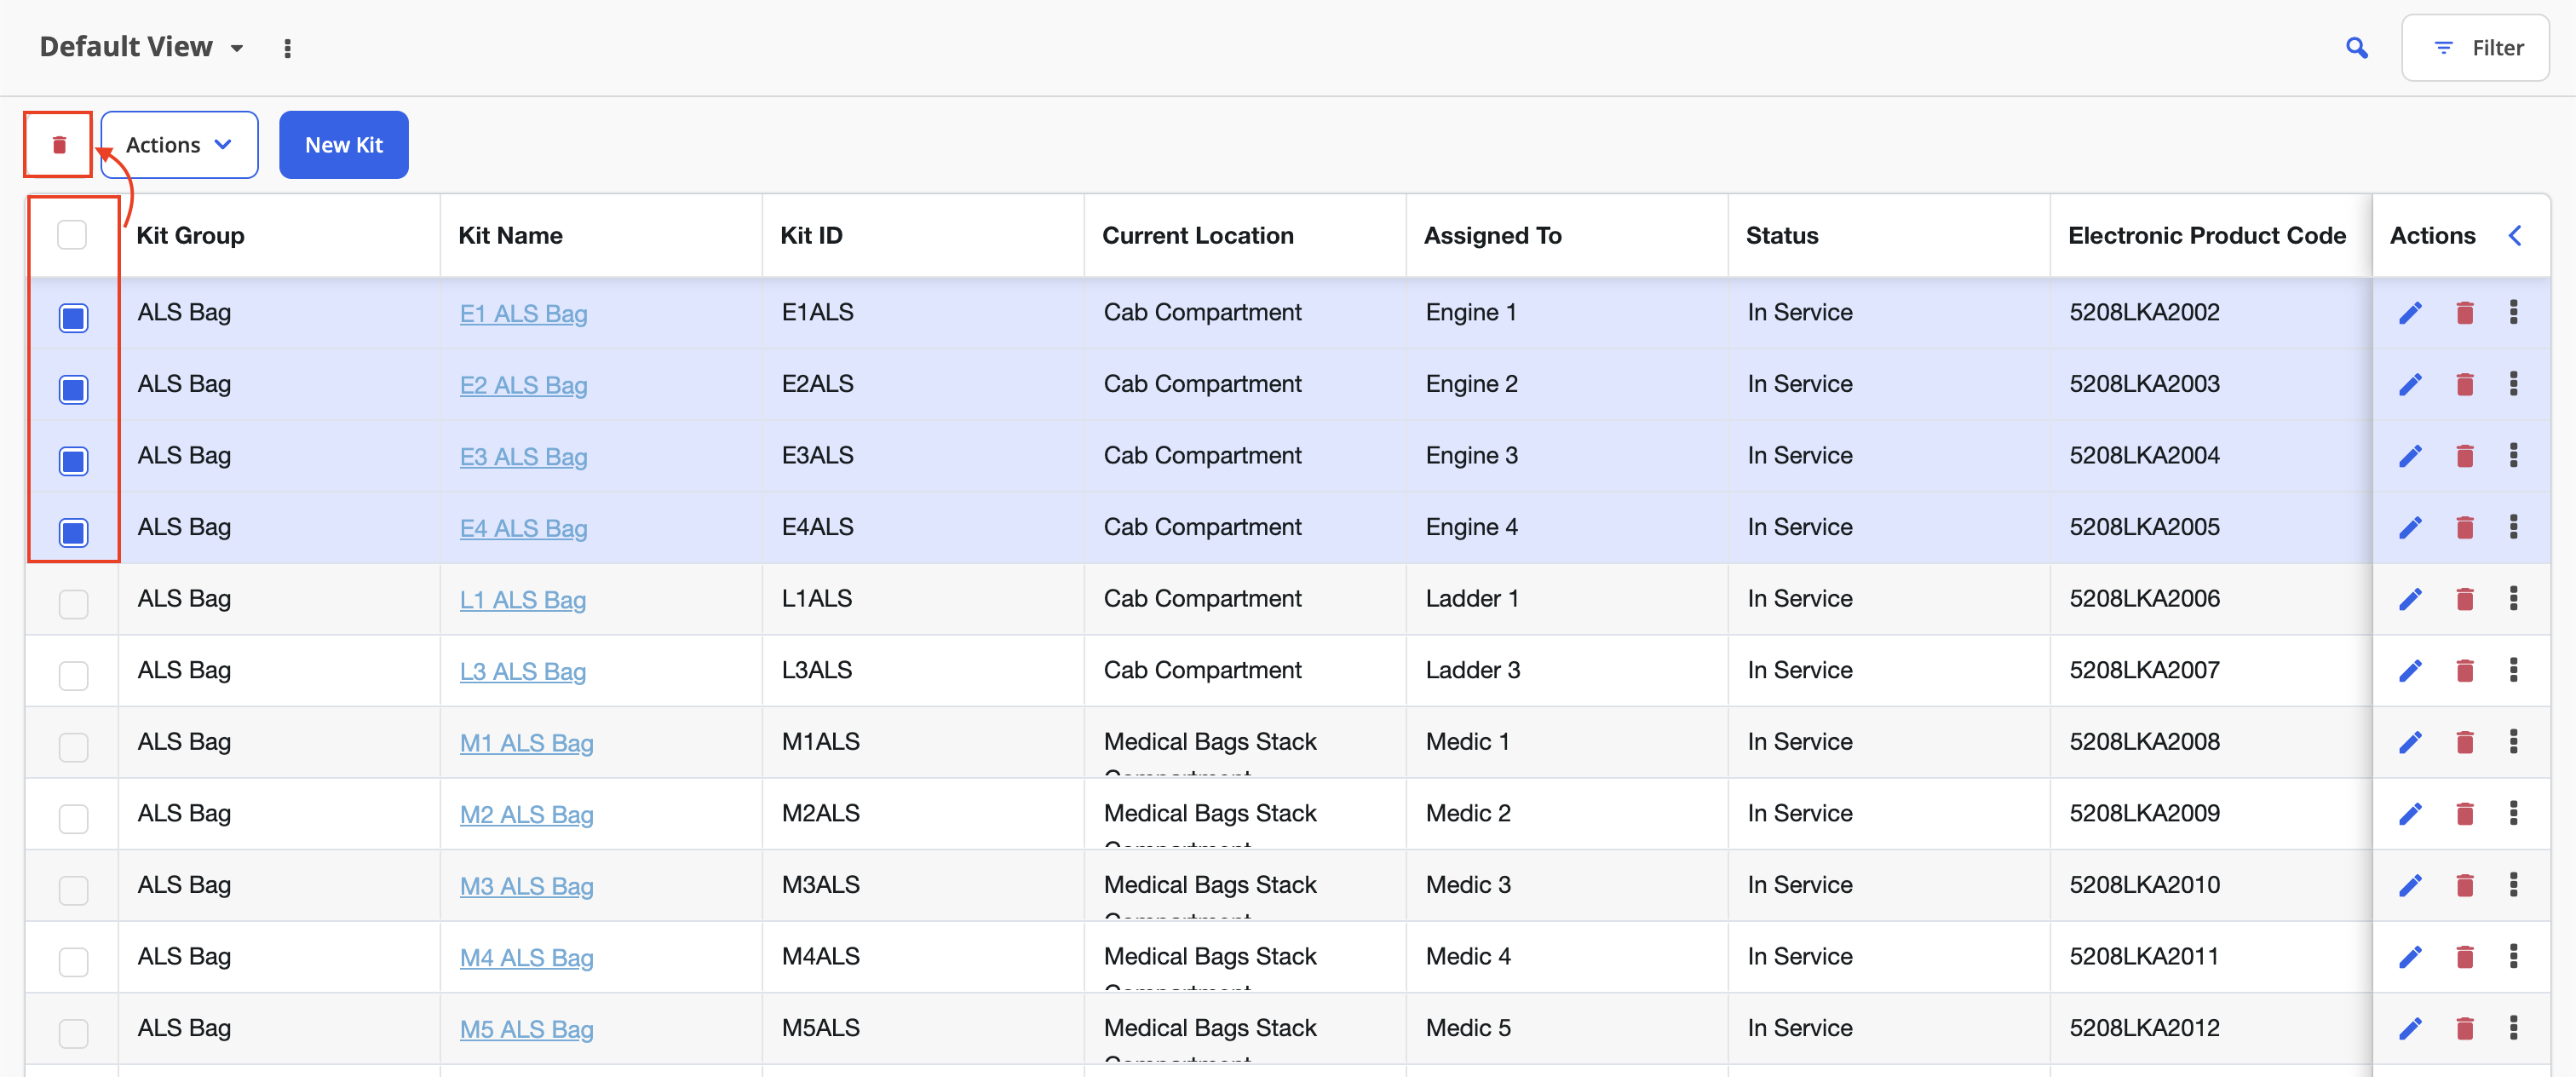Open the Filter button
The image size is (2576, 1077).
[2475, 48]
